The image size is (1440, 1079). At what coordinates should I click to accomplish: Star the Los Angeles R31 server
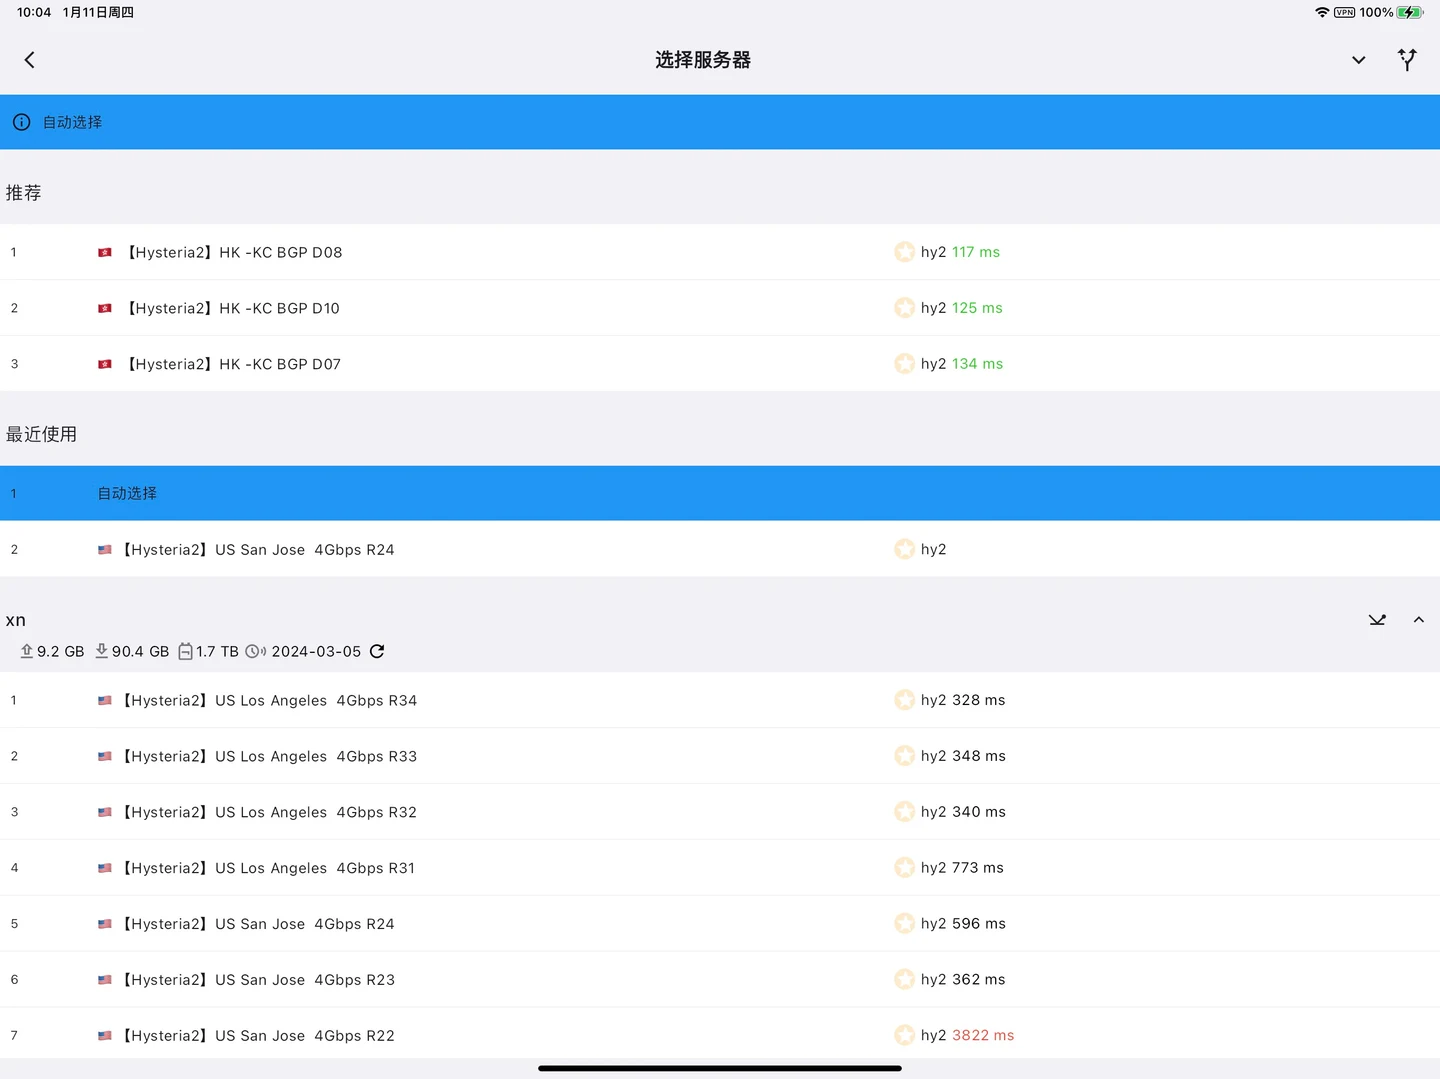click(x=904, y=868)
